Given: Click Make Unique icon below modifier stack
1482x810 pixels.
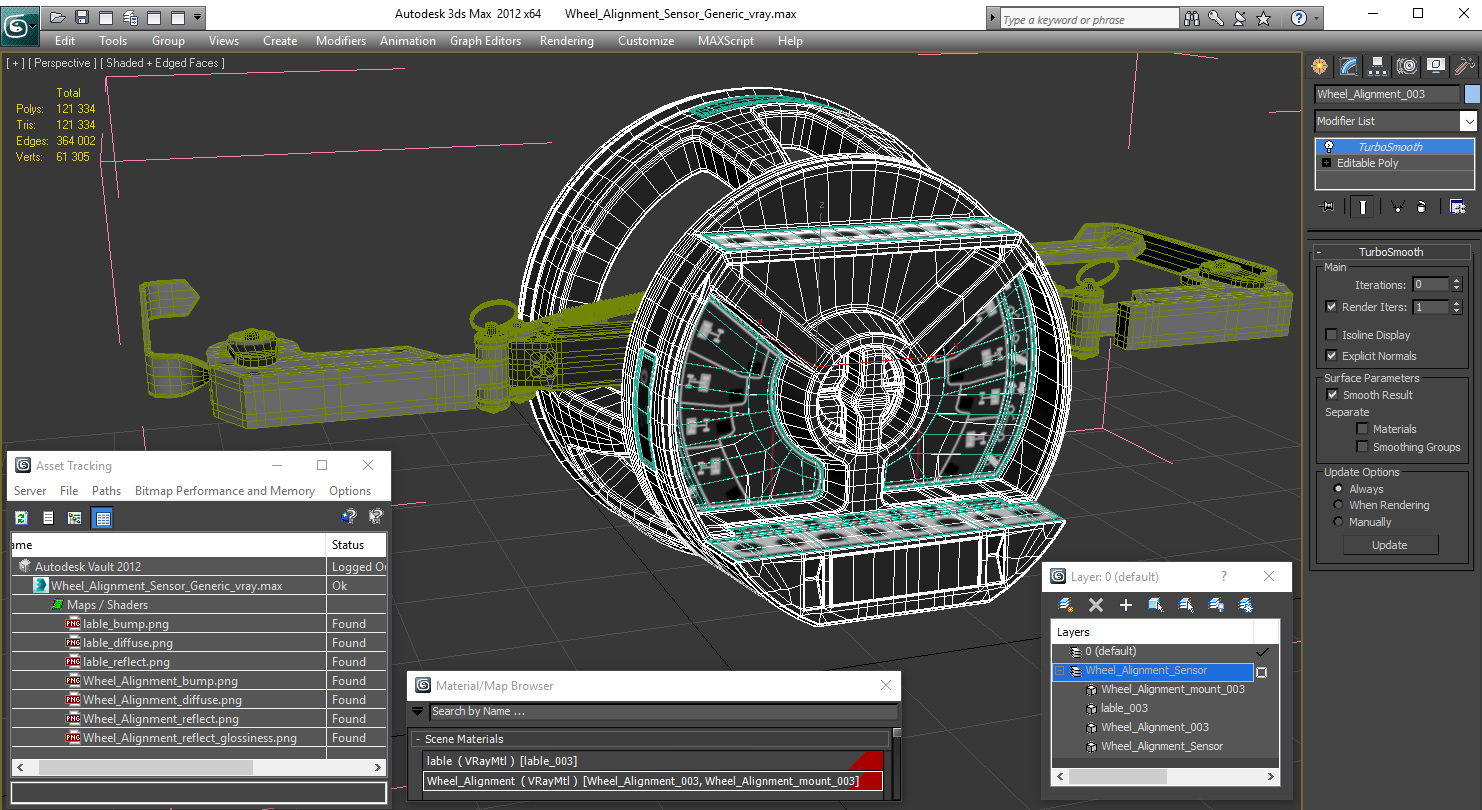Looking at the screenshot, I should point(1397,207).
